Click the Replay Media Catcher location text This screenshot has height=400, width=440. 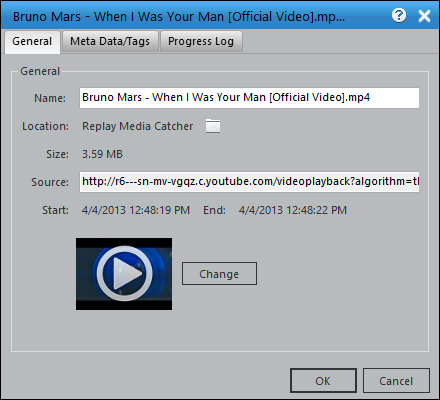[x=138, y=126]
